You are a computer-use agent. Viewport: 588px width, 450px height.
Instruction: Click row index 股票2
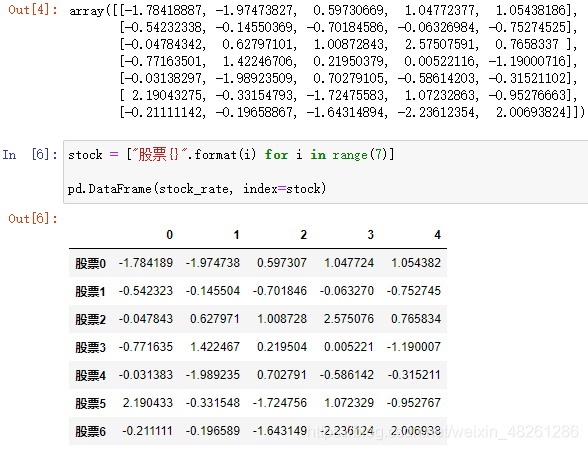(90, 320)
